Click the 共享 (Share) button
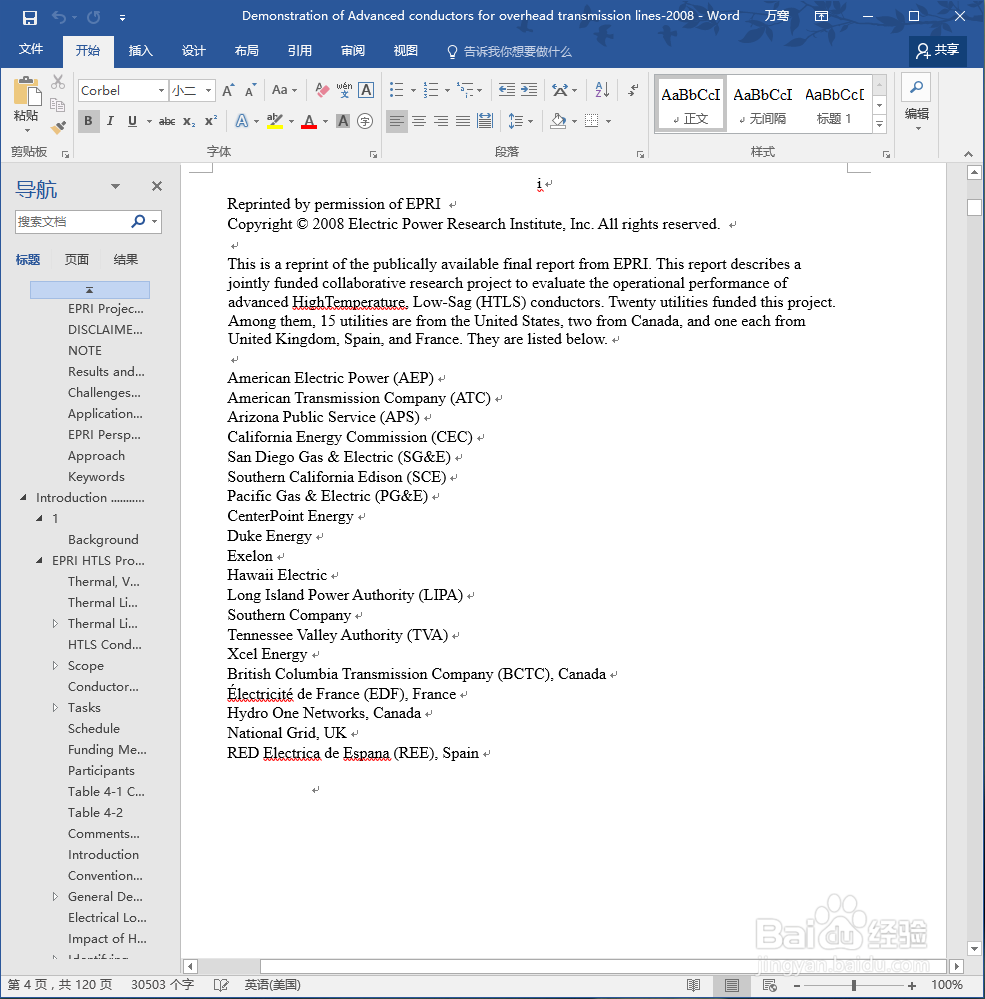985x999 pixels. click(937, 51)
